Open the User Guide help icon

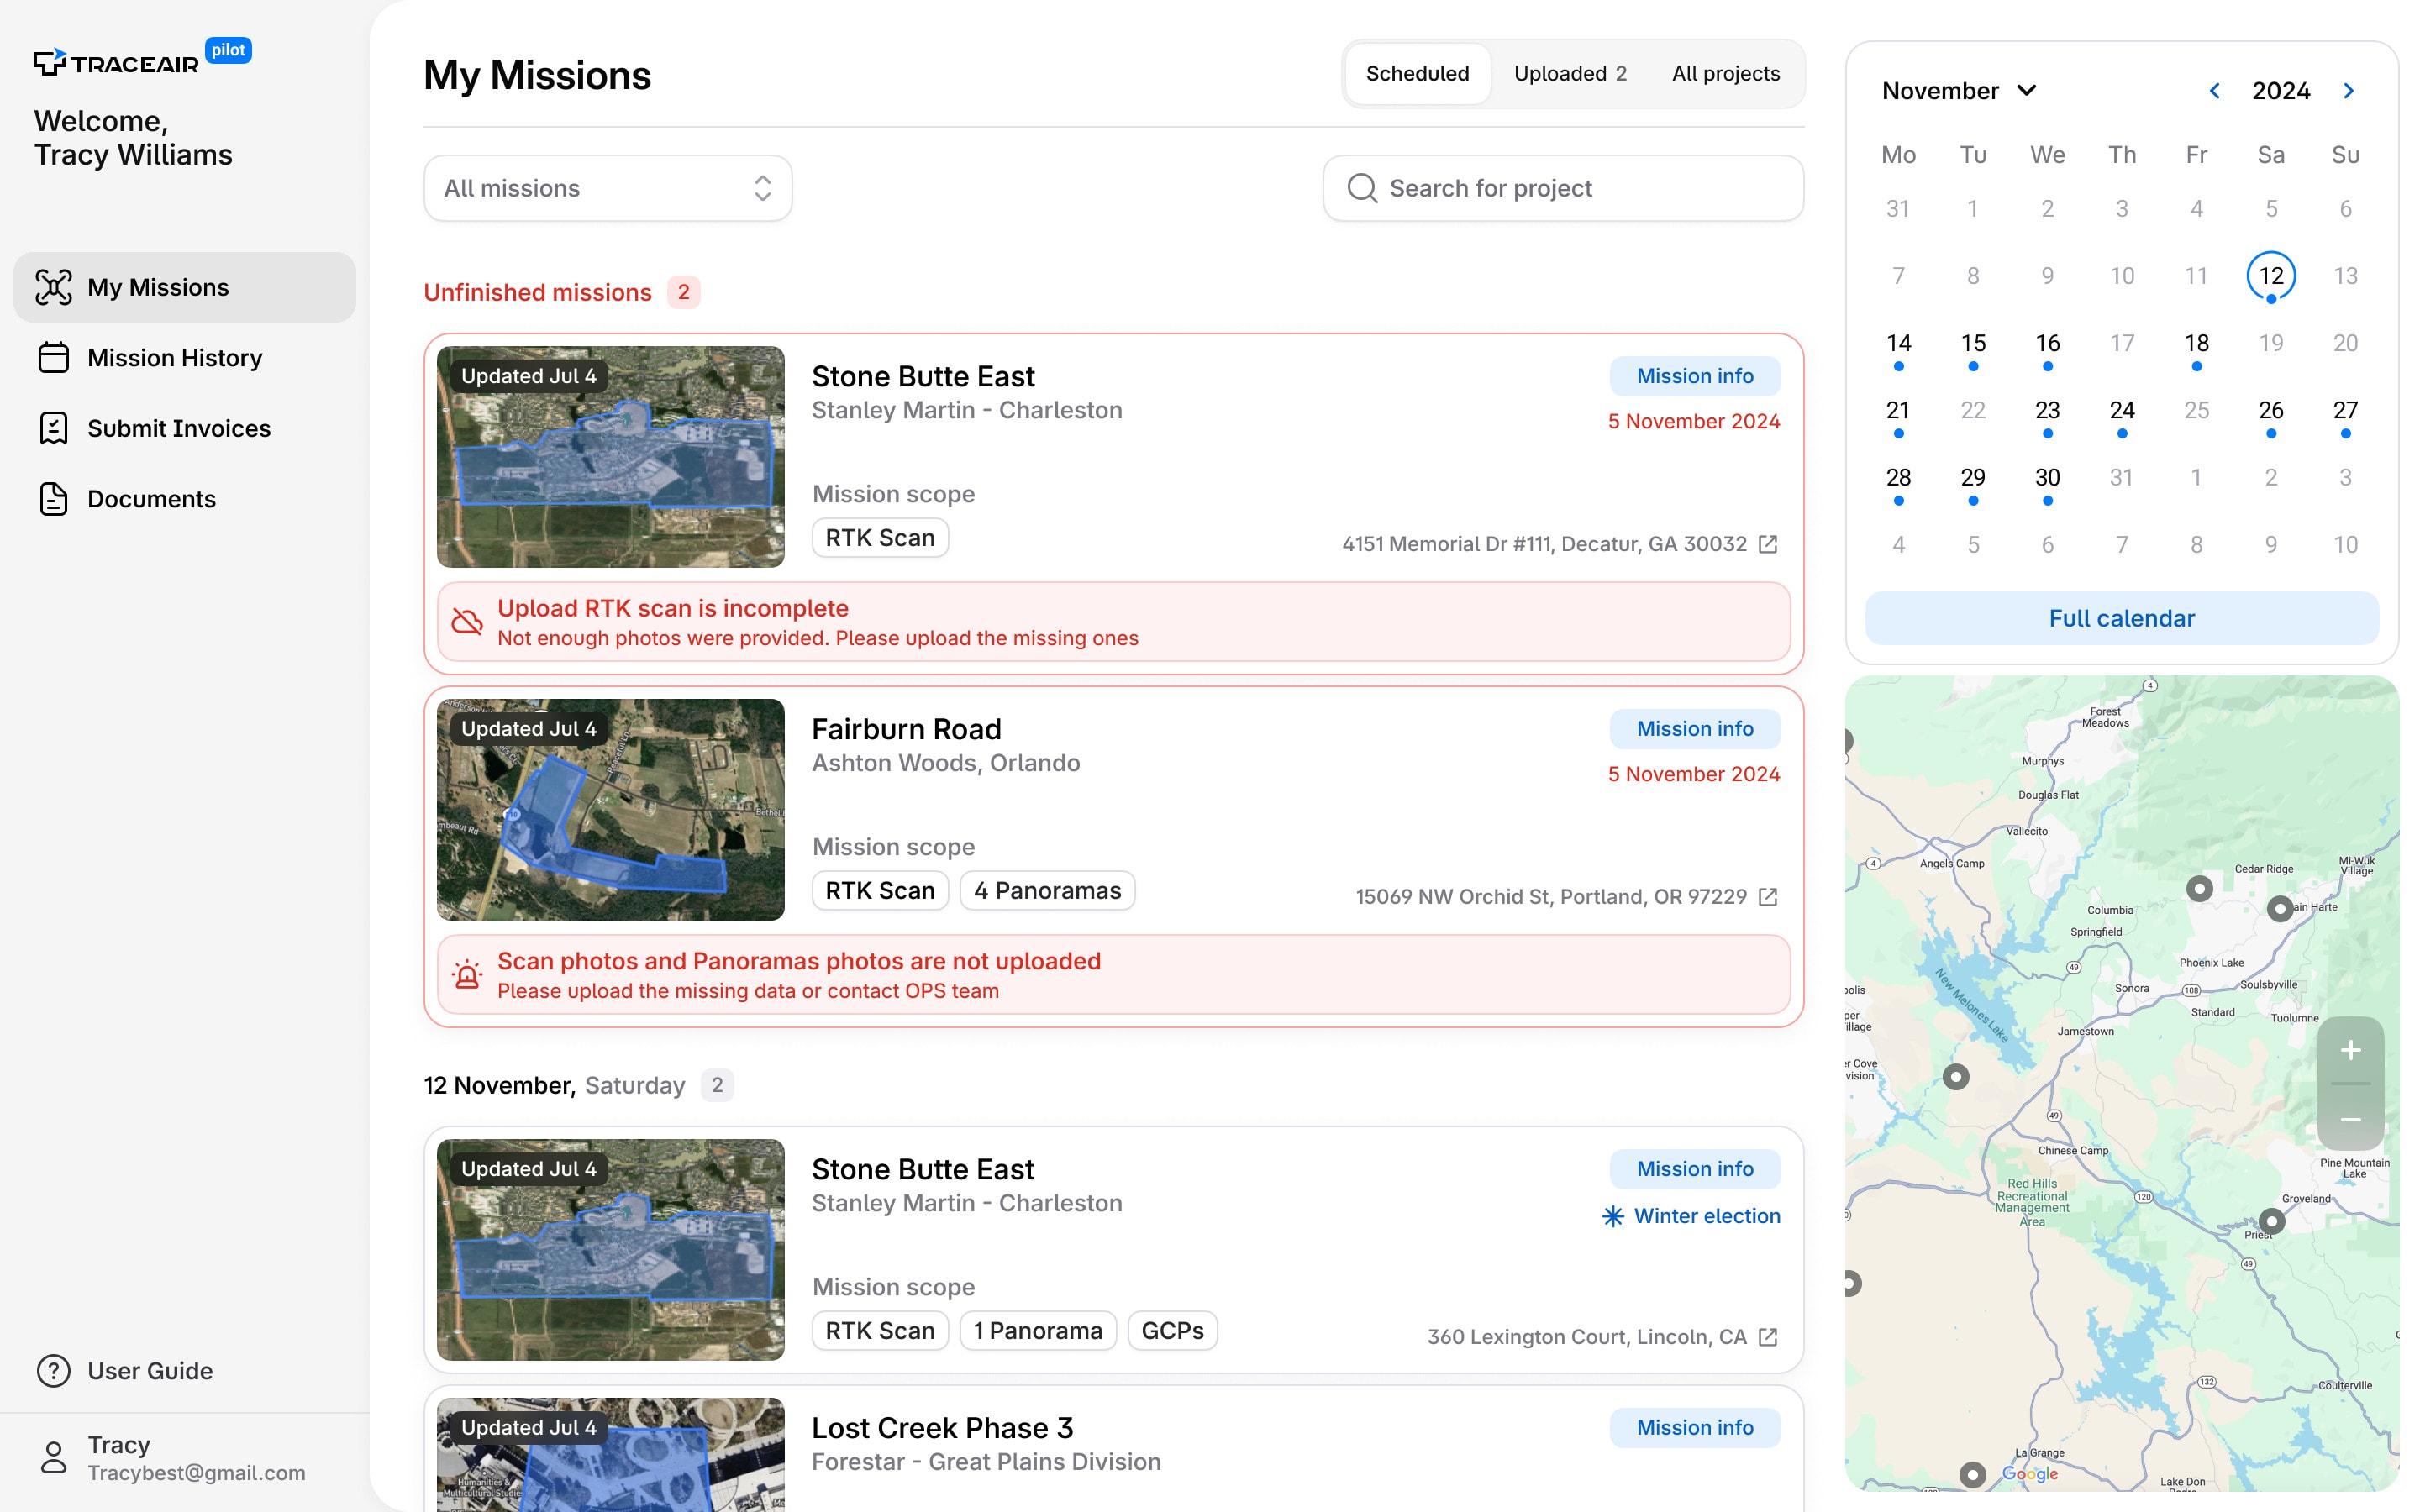tap(53, 1371)
